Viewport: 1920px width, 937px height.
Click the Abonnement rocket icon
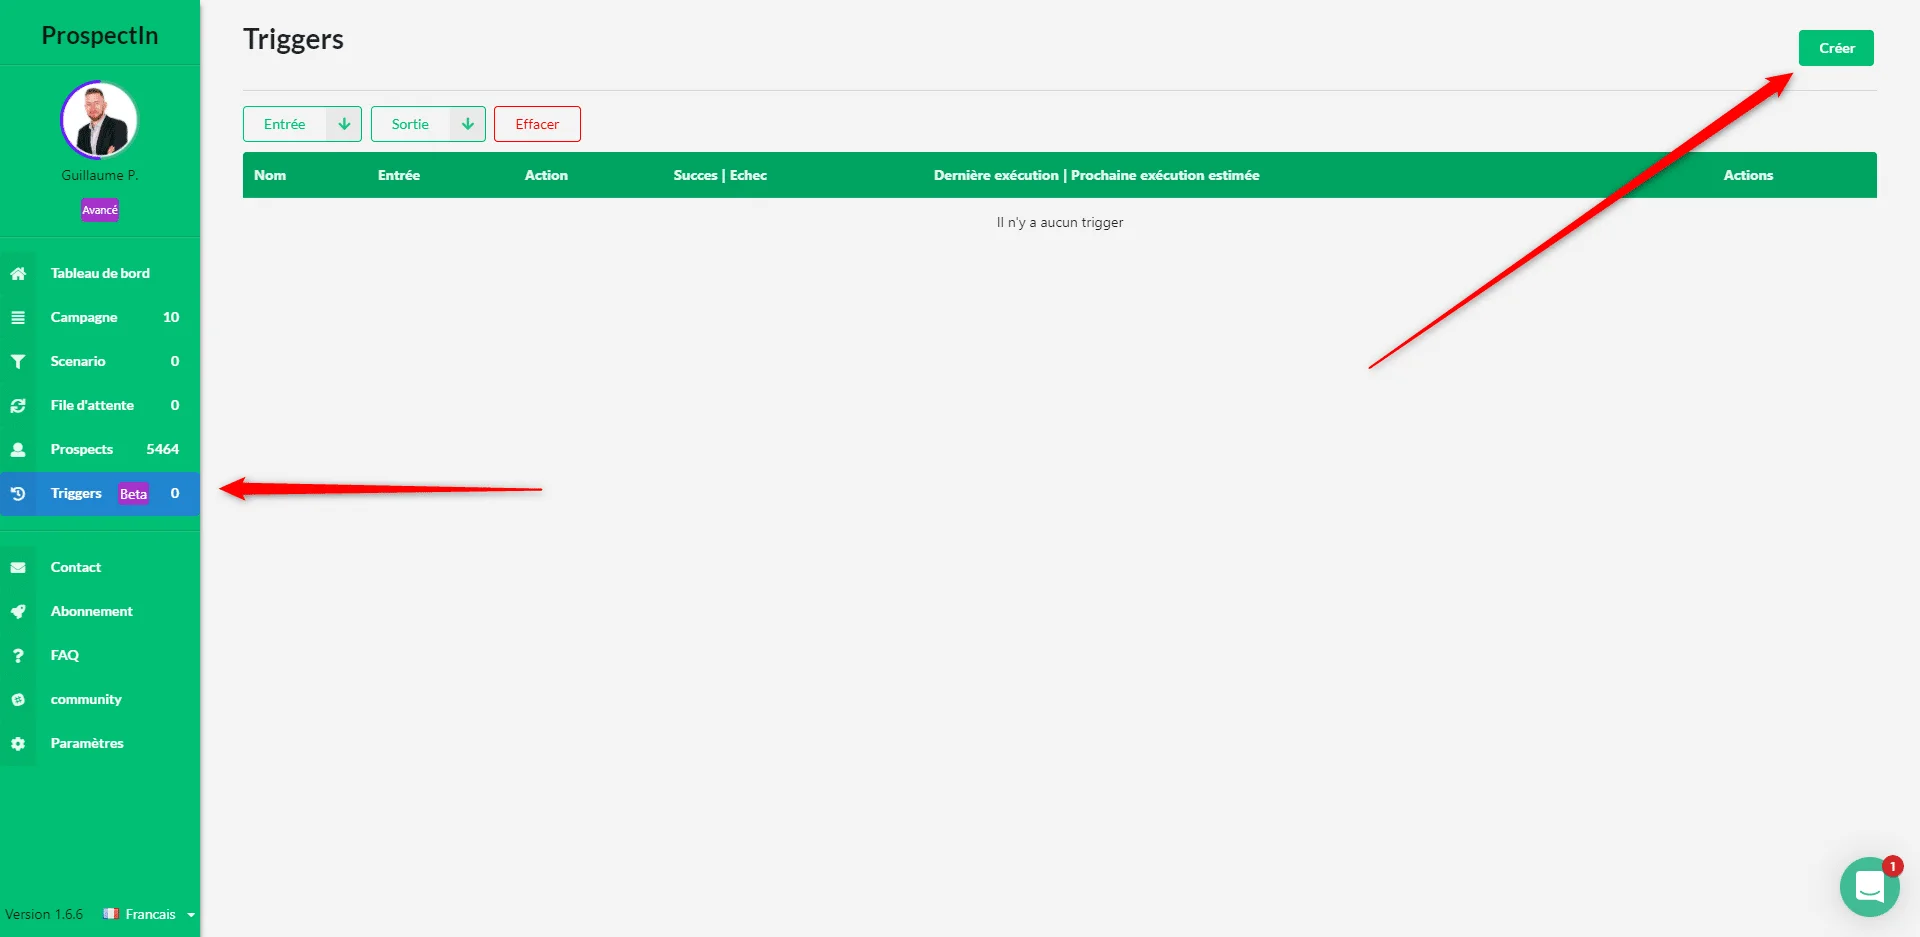pos(18,611)
